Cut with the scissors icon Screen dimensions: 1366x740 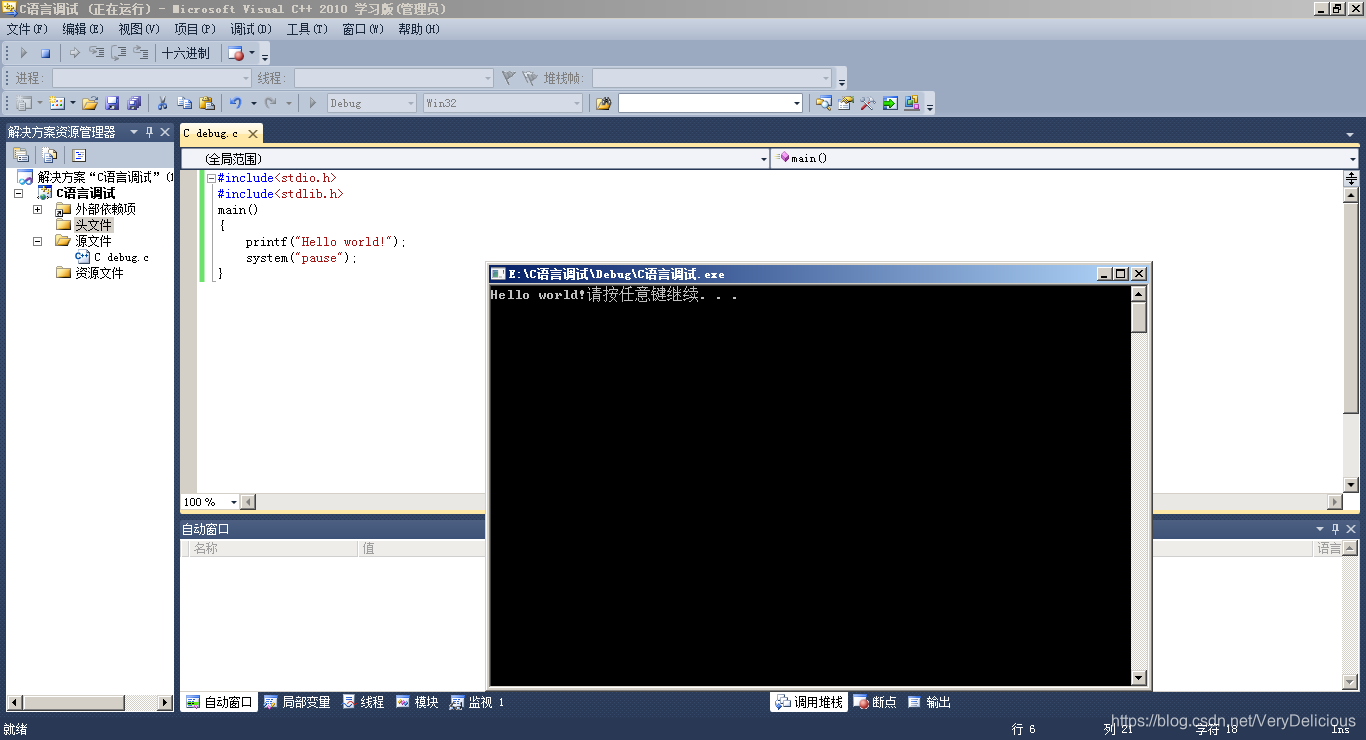tap(162, 103)
